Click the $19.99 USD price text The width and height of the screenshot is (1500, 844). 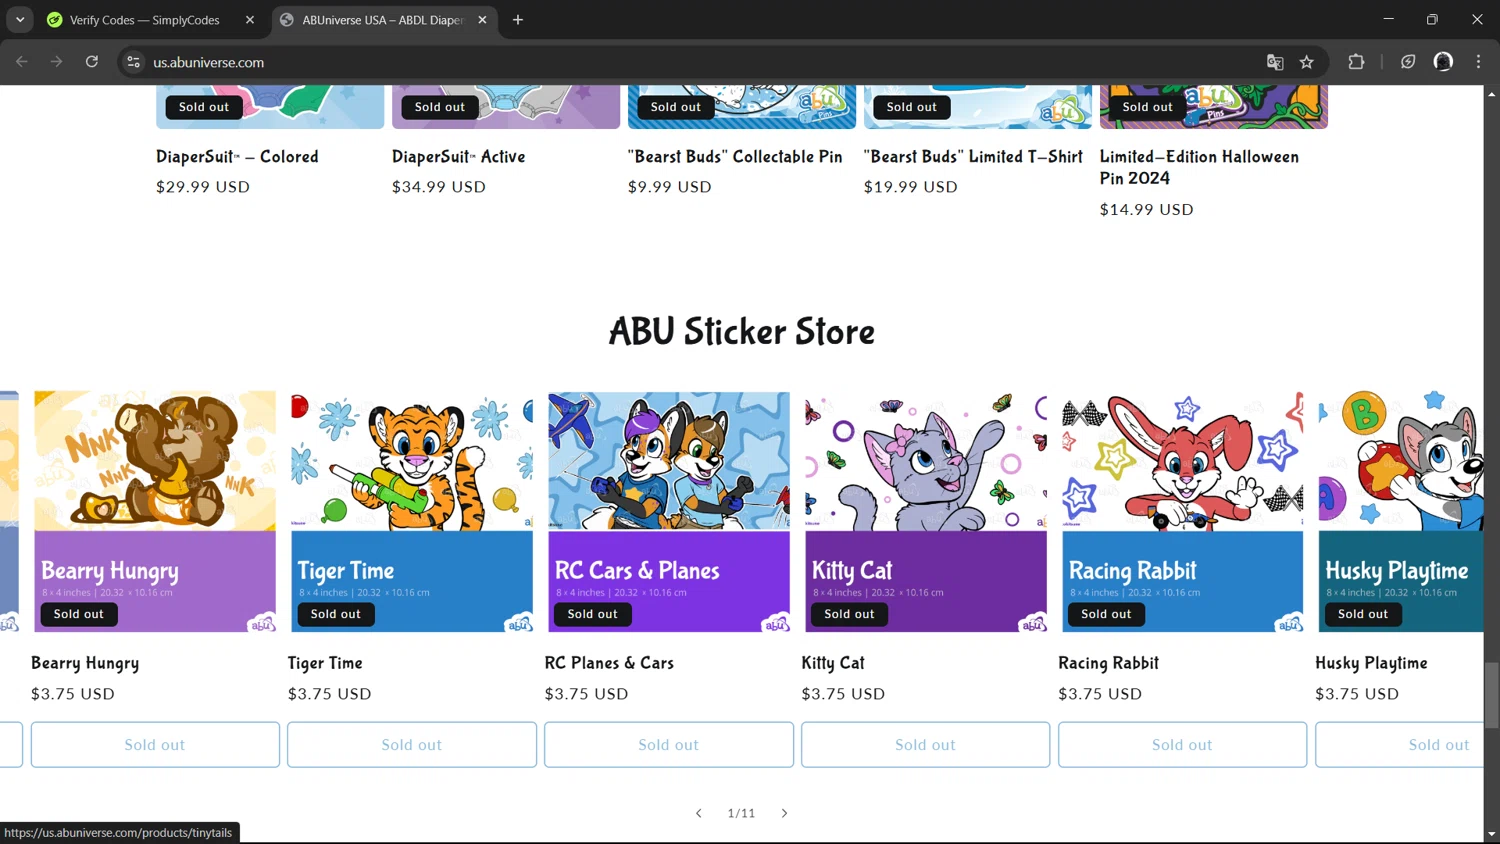point(911,187)
